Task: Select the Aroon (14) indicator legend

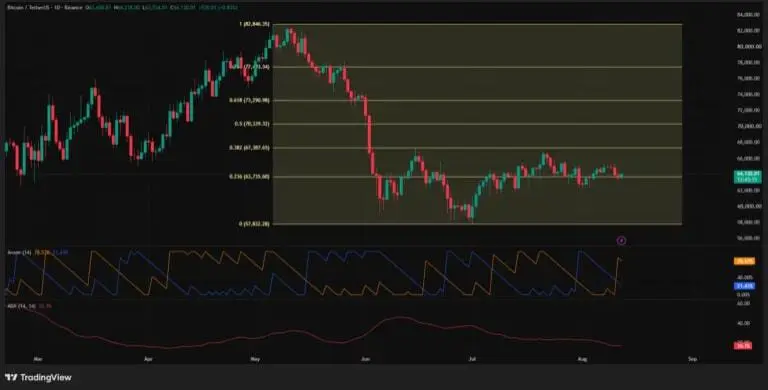Action: click(x=19, y=252)
